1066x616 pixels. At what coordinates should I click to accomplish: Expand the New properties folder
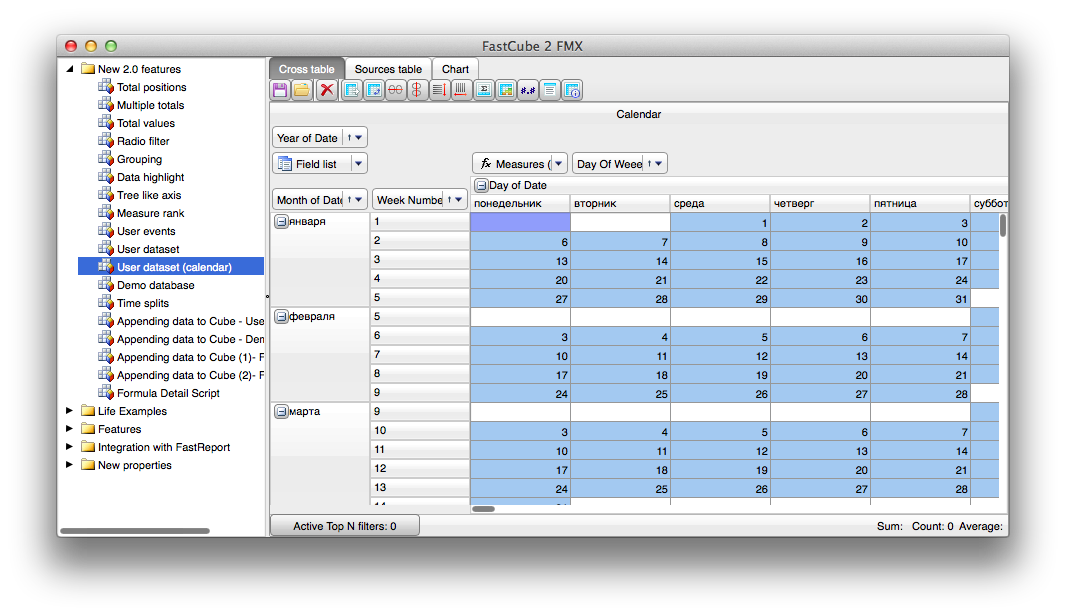tap(69, 465)
